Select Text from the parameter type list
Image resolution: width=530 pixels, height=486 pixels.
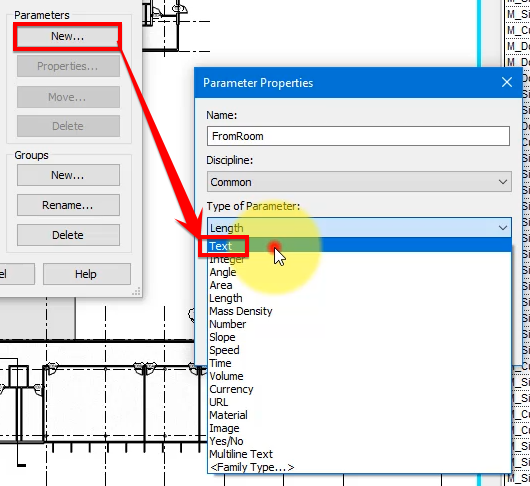point(359,246)
